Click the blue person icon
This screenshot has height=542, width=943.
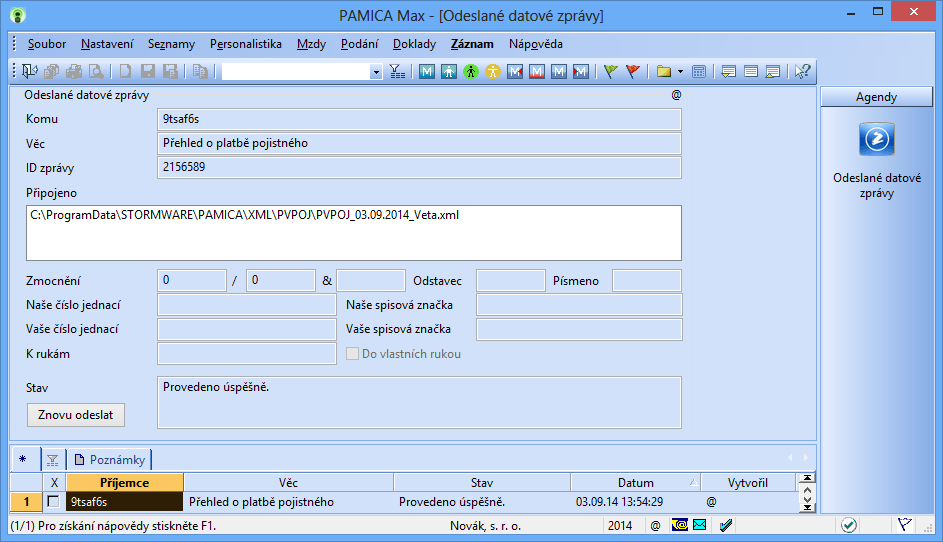pos(449,72)
